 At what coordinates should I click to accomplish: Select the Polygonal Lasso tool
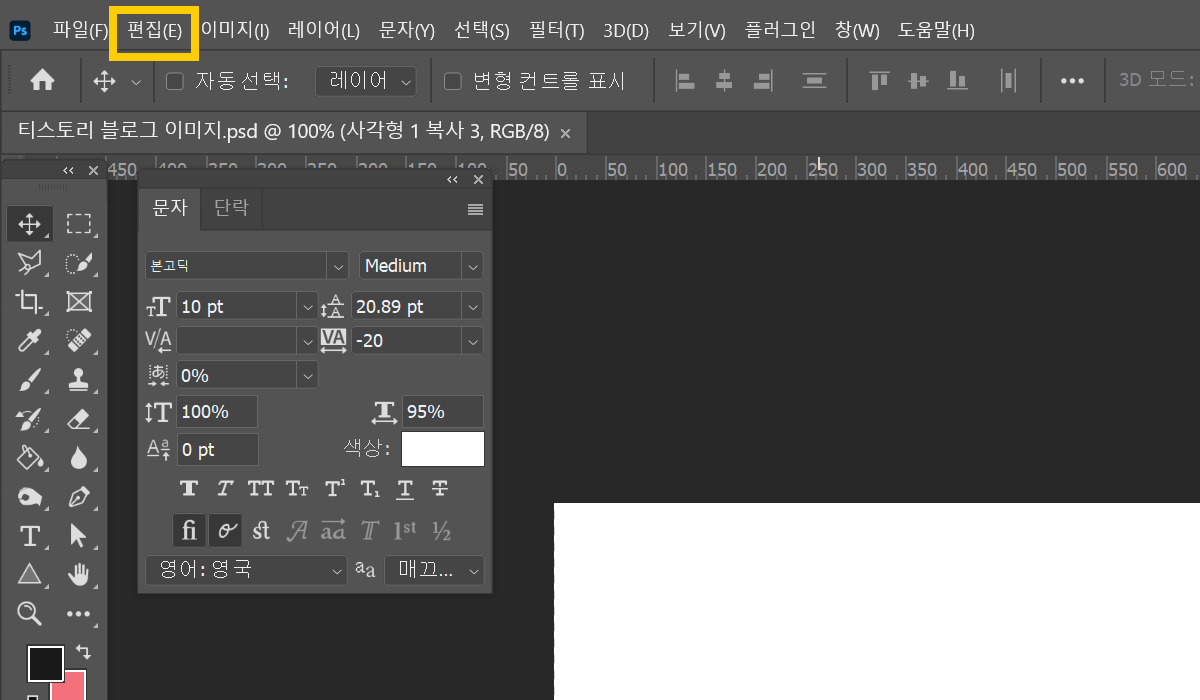pos(30,263)
